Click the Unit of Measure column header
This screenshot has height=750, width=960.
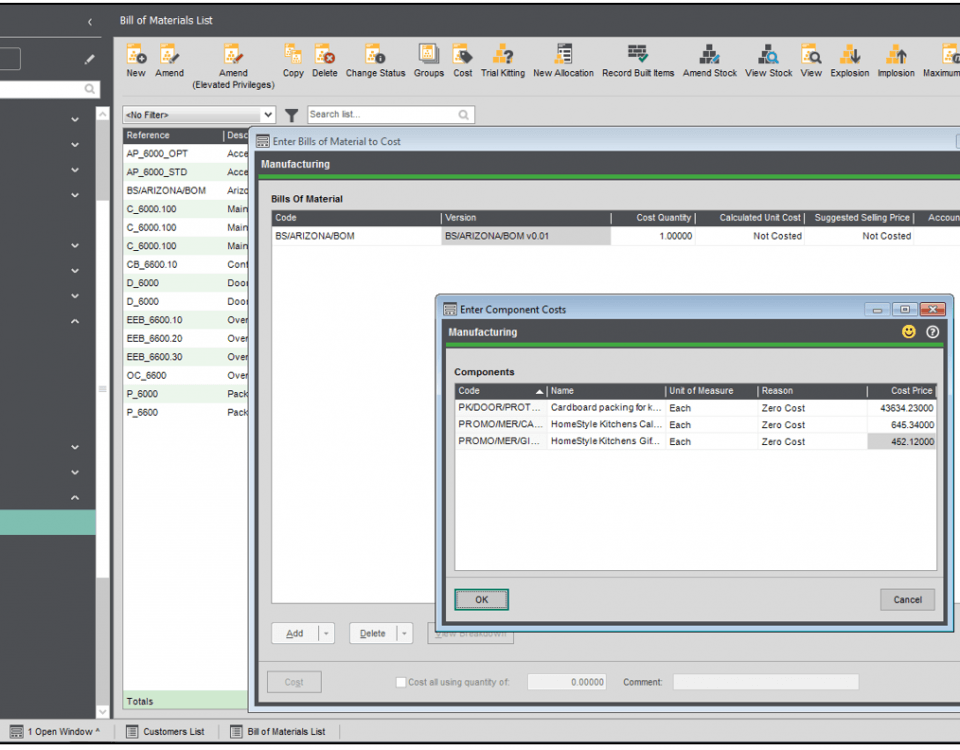(x=711, y=391)
